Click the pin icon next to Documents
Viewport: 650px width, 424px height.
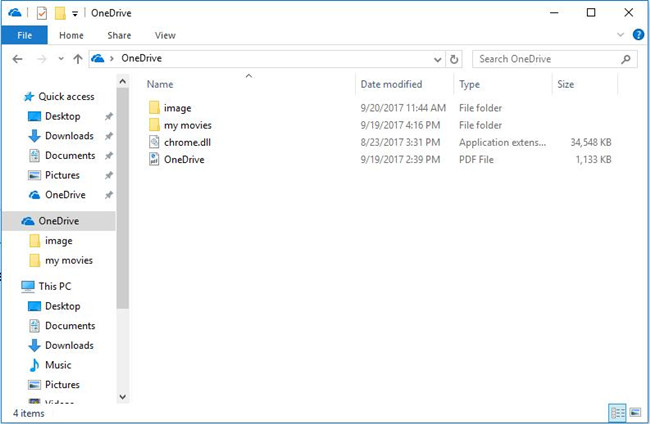point(109,155)
